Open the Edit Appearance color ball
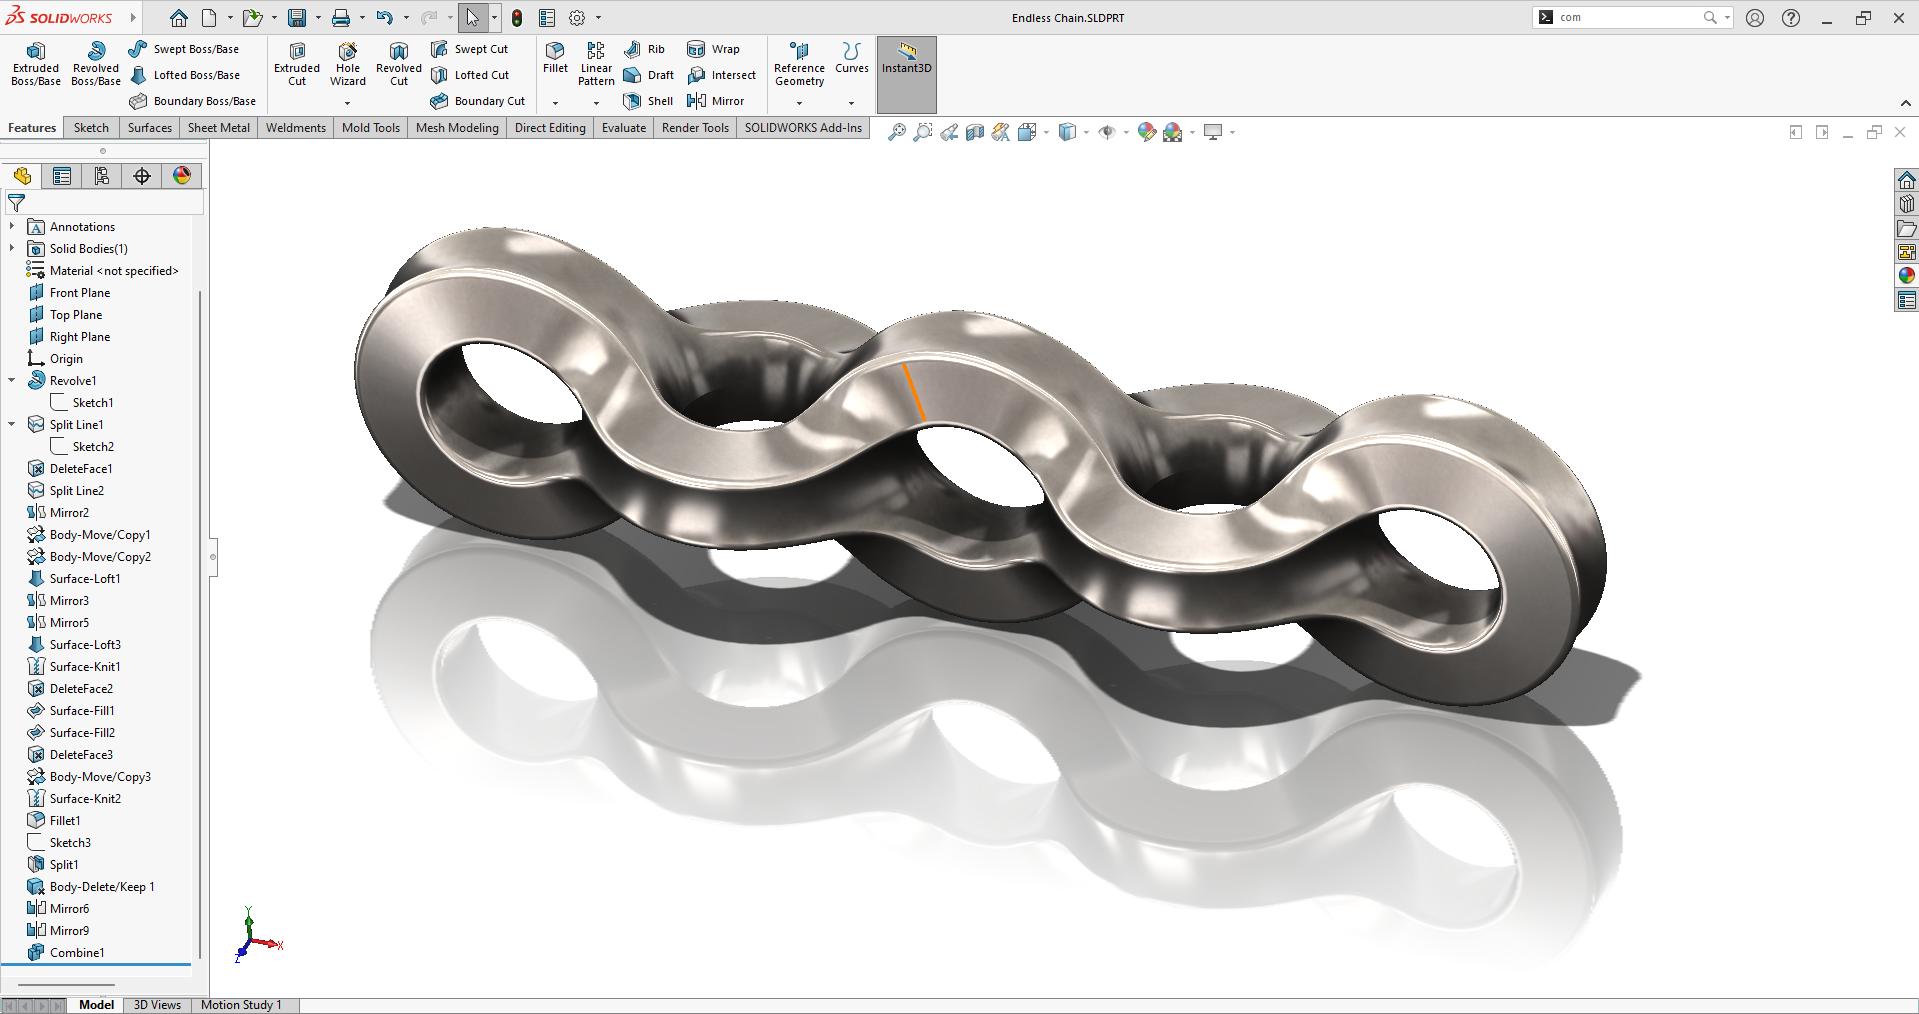 [1147, 132]
